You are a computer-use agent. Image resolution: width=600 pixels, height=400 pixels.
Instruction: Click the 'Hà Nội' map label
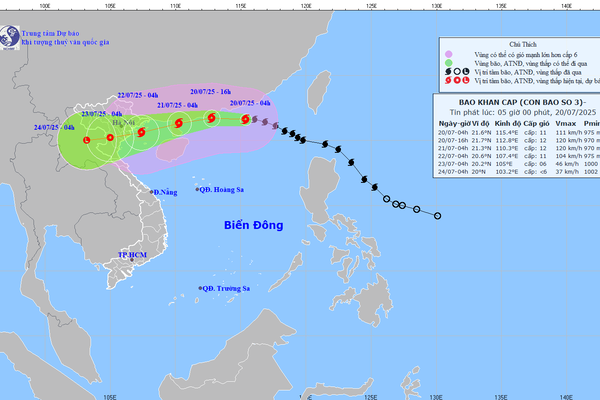coord(123,122)
